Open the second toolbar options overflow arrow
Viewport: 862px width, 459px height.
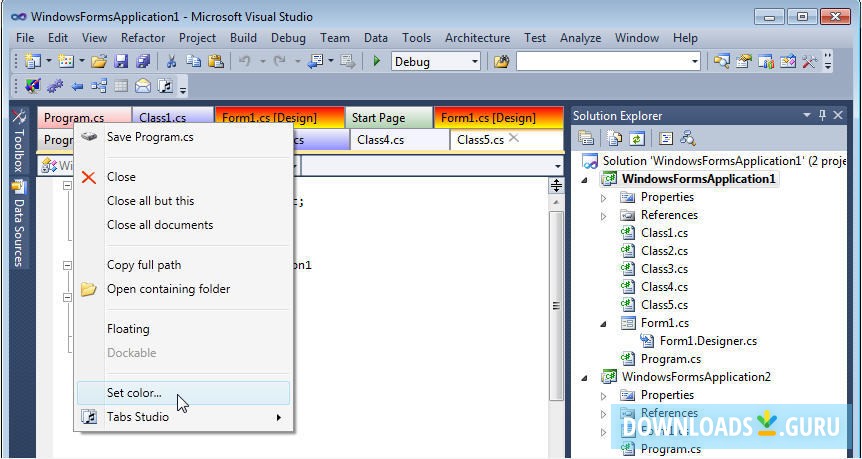[183, 88]
